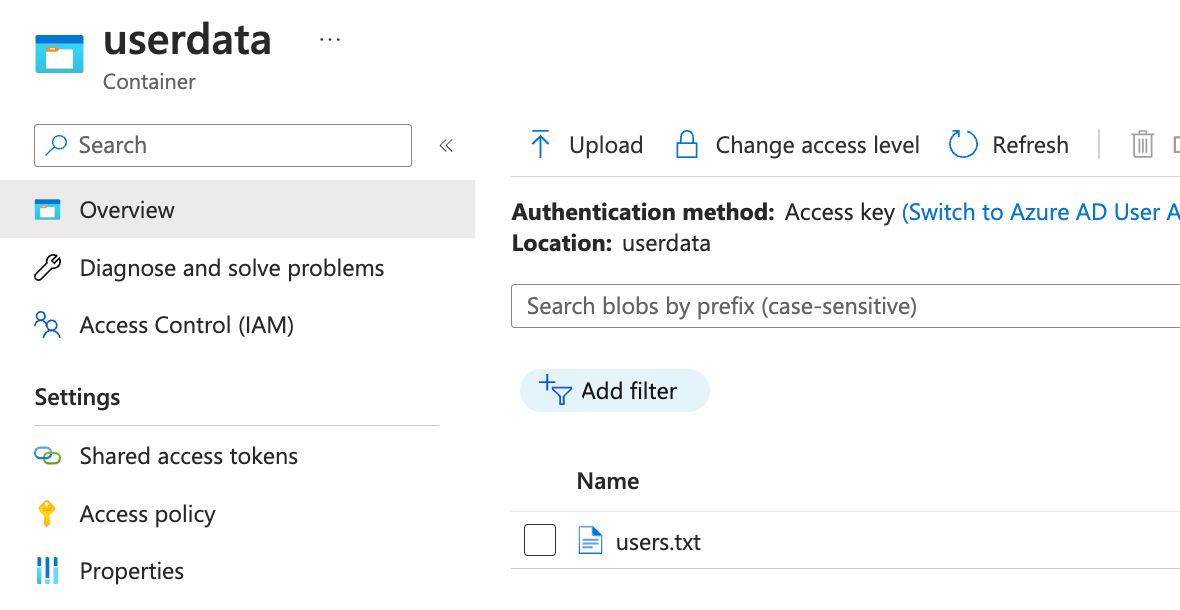Click Switch to Azure AD User link
The image size is (1180, 610).
click(x=1040, y=212)
